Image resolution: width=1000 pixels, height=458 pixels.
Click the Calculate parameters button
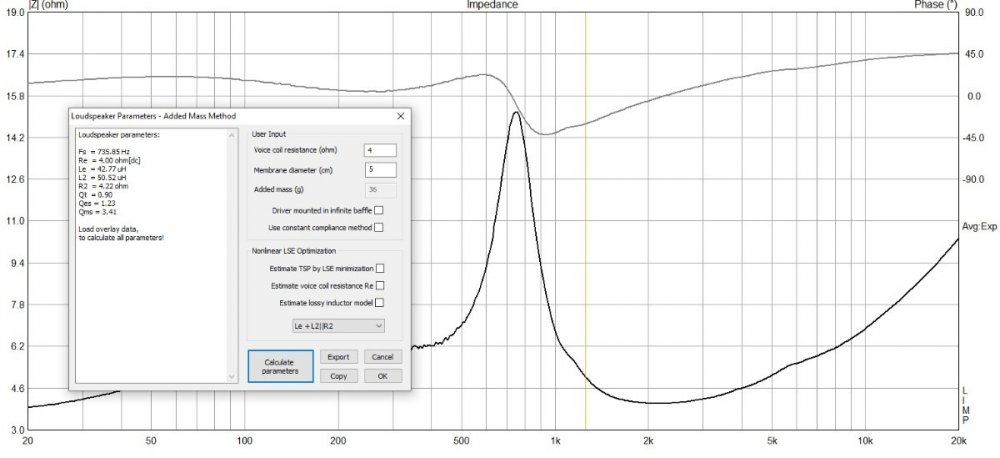pos(280,365)
